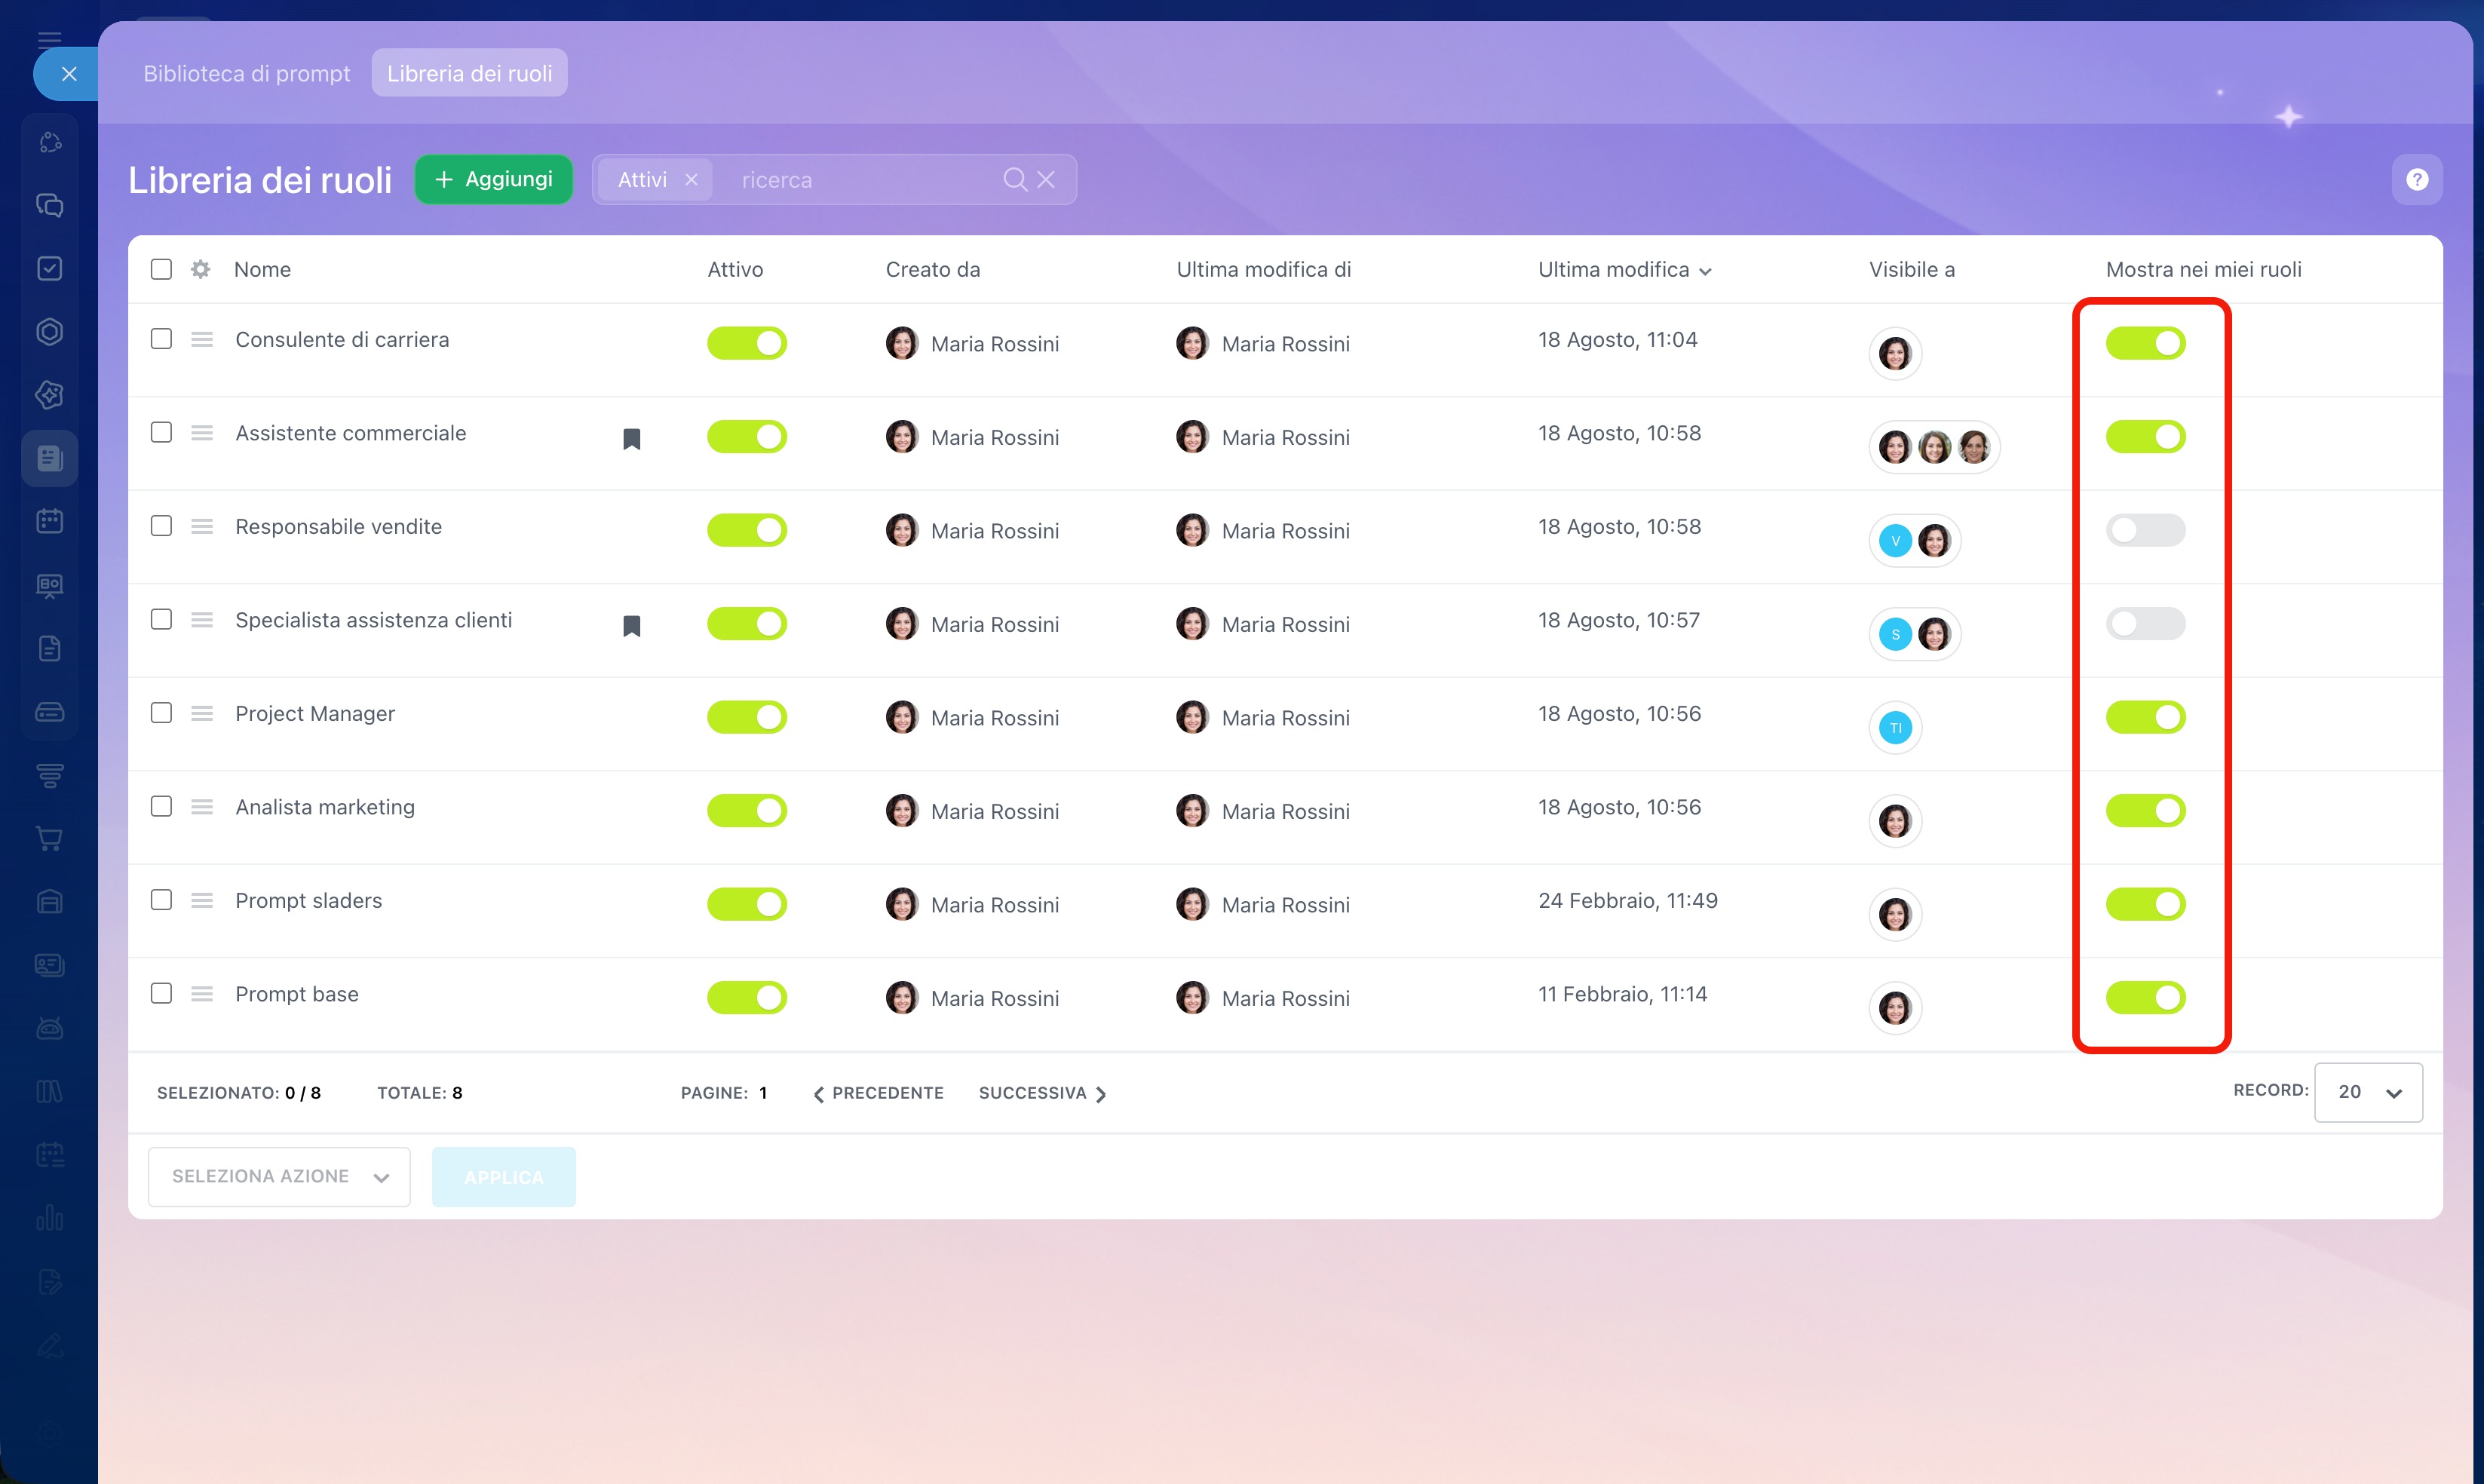
Task: Tick the checkbox for Assistente commerciale
Action: coord(161,432)
